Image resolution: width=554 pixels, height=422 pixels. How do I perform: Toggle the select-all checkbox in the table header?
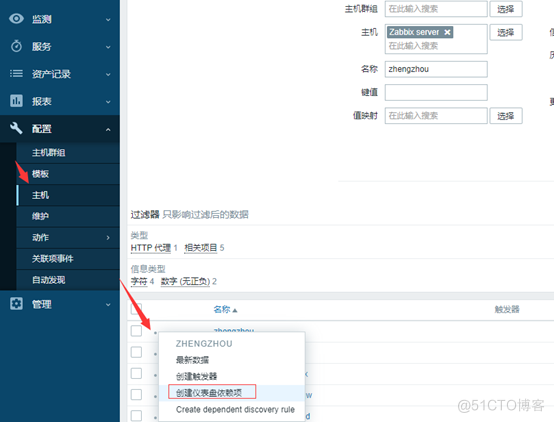click(136, 309)
